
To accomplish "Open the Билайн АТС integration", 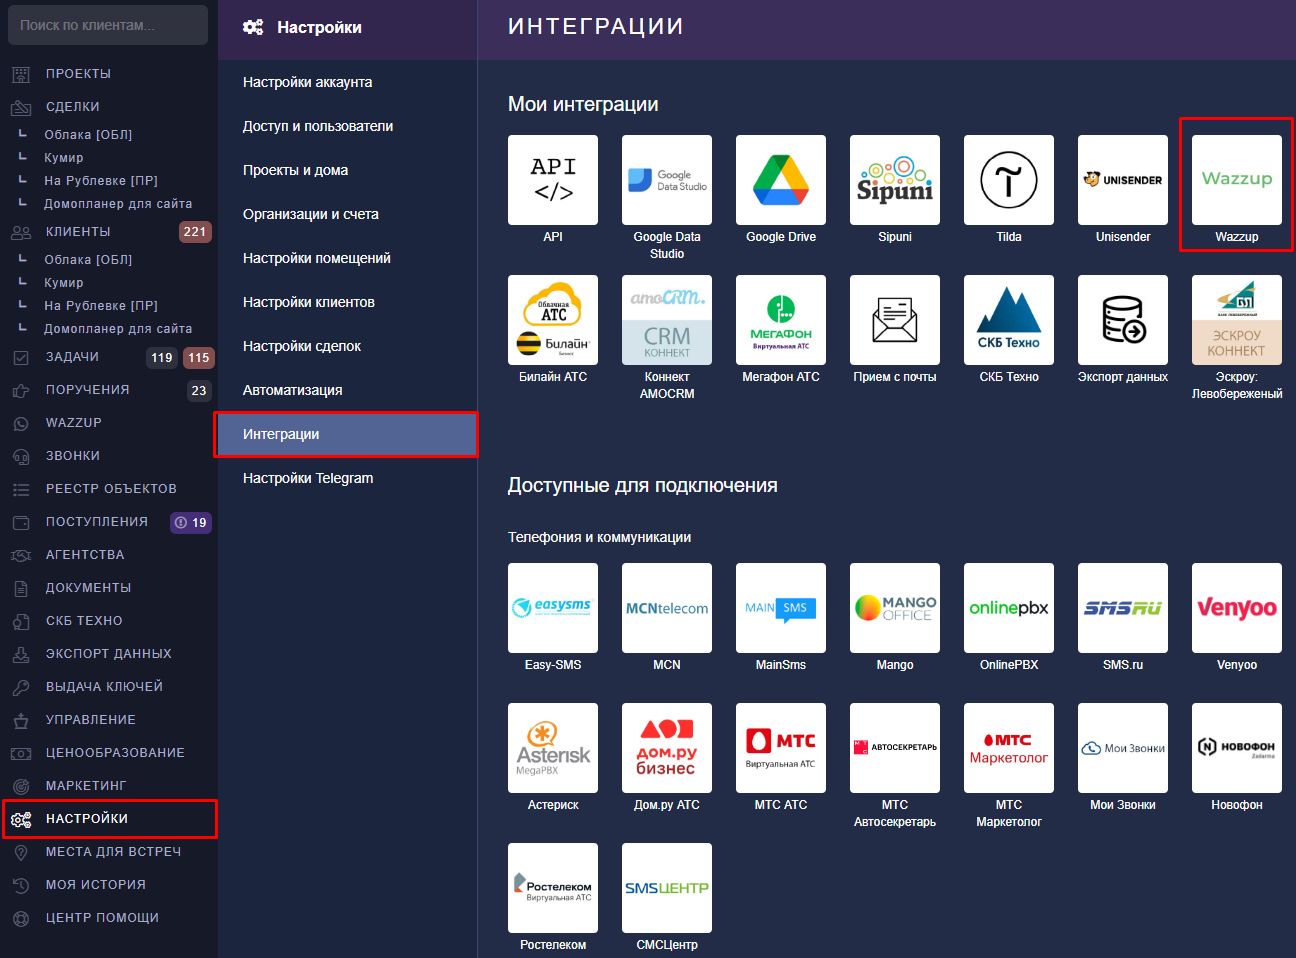I will [x=553, y=320].
